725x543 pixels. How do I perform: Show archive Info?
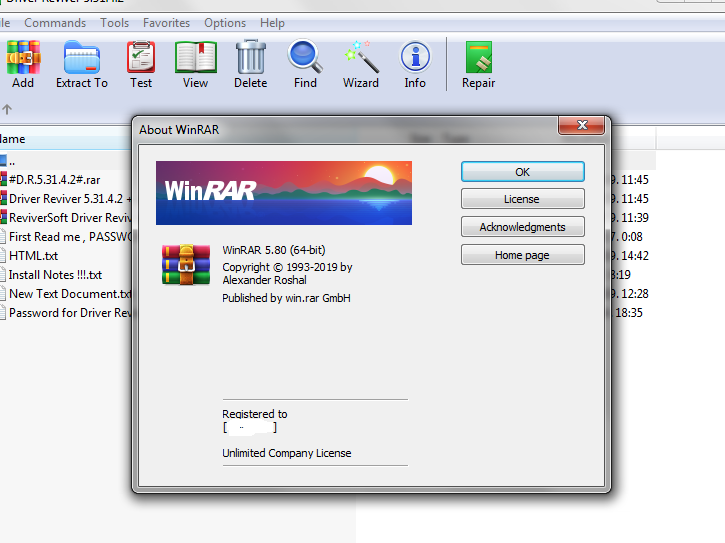(415, 64)
